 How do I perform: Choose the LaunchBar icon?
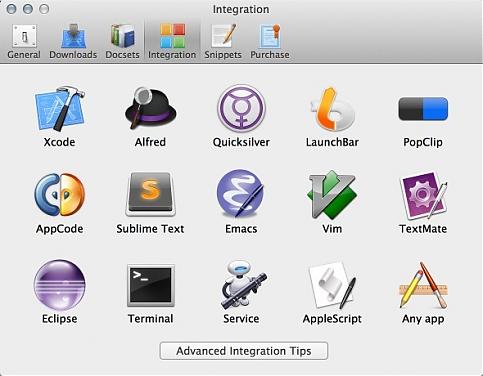(x=332, y=109)
